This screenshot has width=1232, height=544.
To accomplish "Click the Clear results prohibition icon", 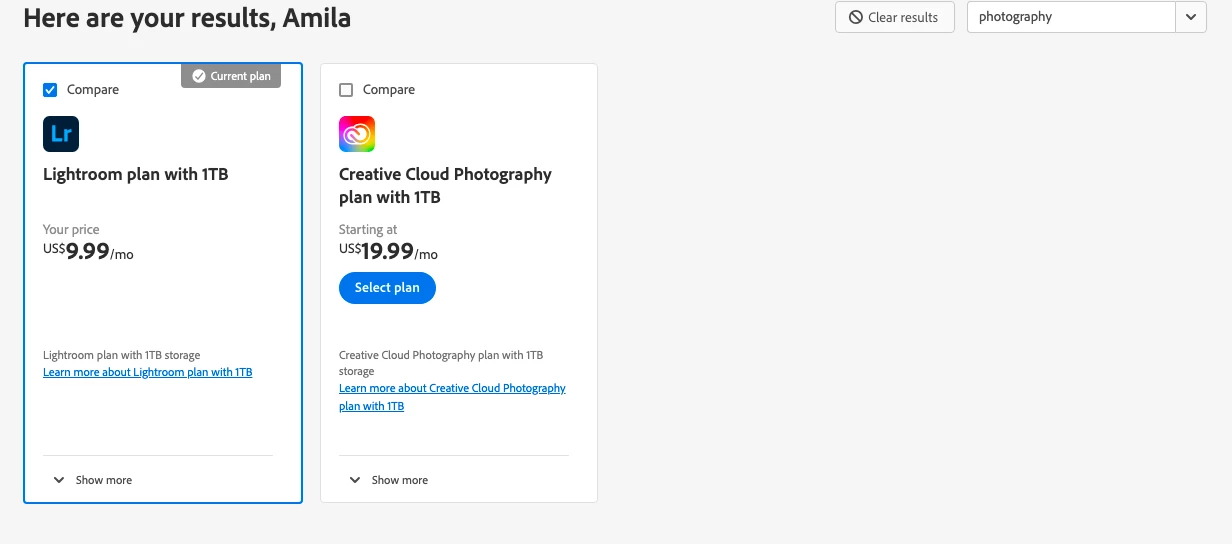I will 856,17.
